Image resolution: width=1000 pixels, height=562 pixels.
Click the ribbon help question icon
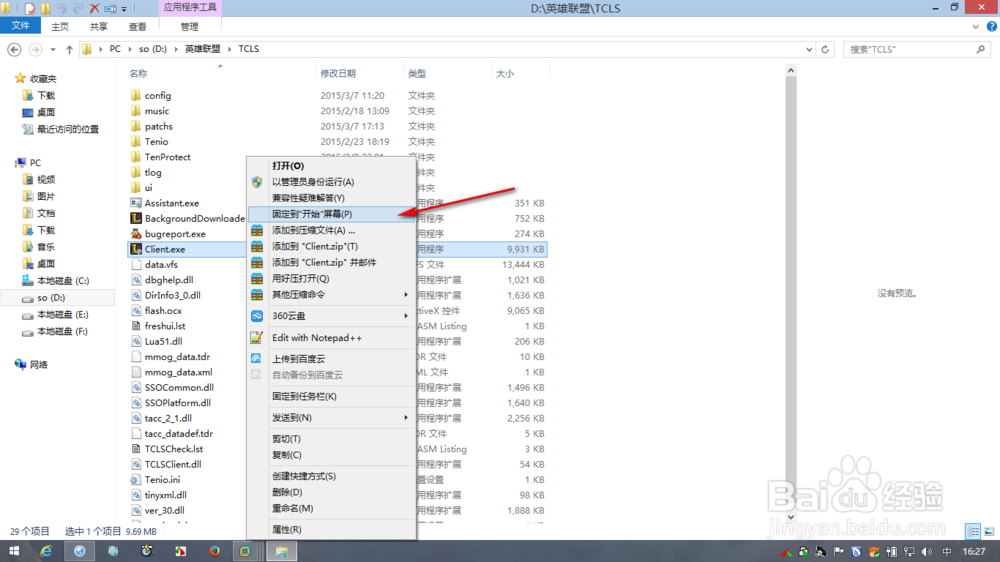click(x=992, y=26)
